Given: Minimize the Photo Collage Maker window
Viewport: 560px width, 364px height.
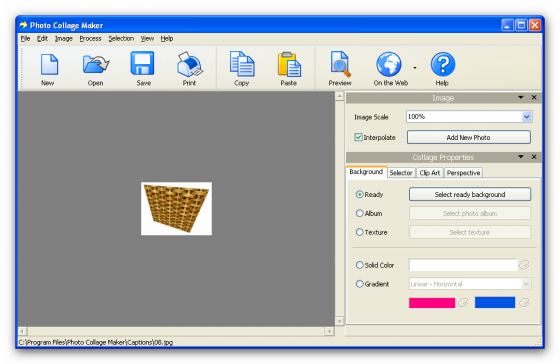Looking at the screenshot, I should click(x=508, y=25).
